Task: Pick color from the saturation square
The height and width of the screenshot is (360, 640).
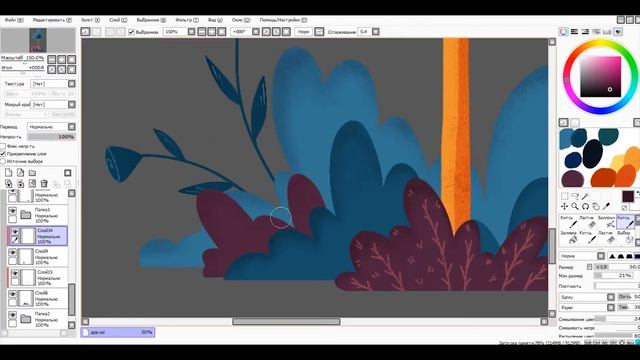Action: [600, 77]
